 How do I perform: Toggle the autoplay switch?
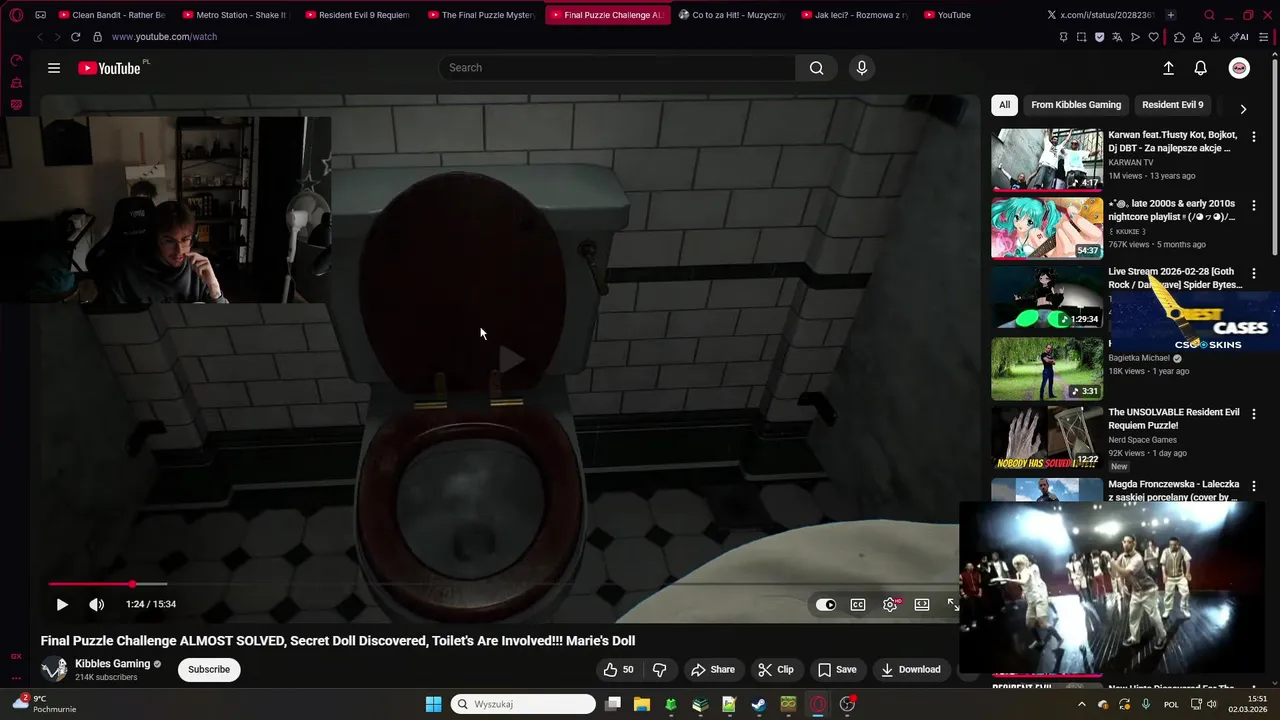point(826,604)
